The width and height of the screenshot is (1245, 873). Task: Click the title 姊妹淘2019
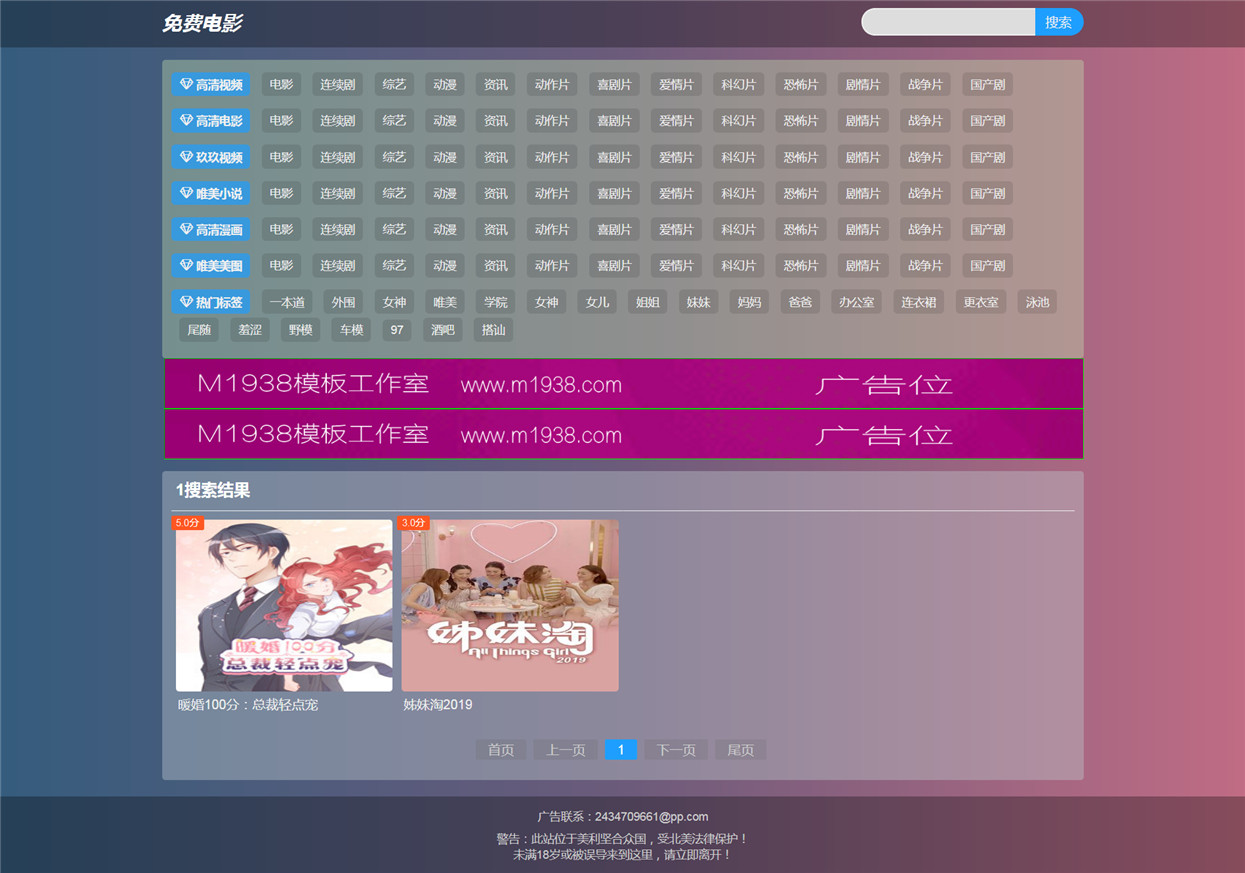(438, 705)
